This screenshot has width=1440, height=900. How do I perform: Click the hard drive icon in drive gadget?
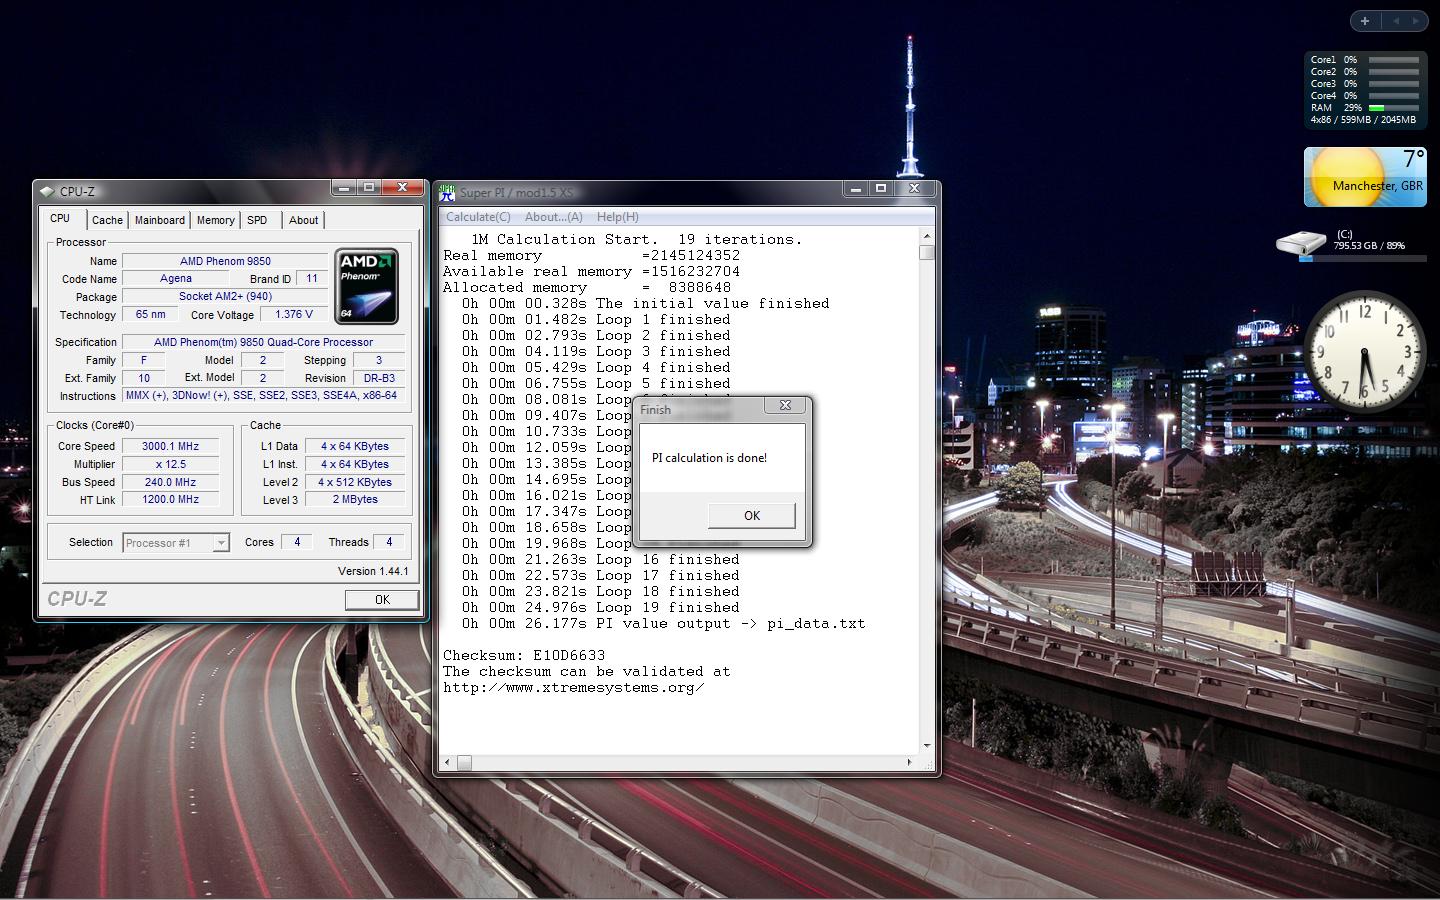pyautogui.click(x=1300, y=242)
